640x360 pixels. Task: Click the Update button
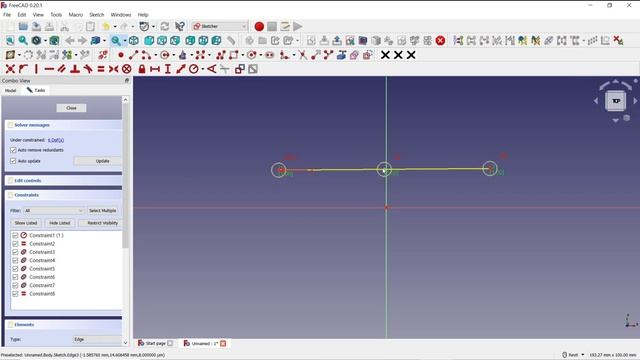tap(98, 161)
